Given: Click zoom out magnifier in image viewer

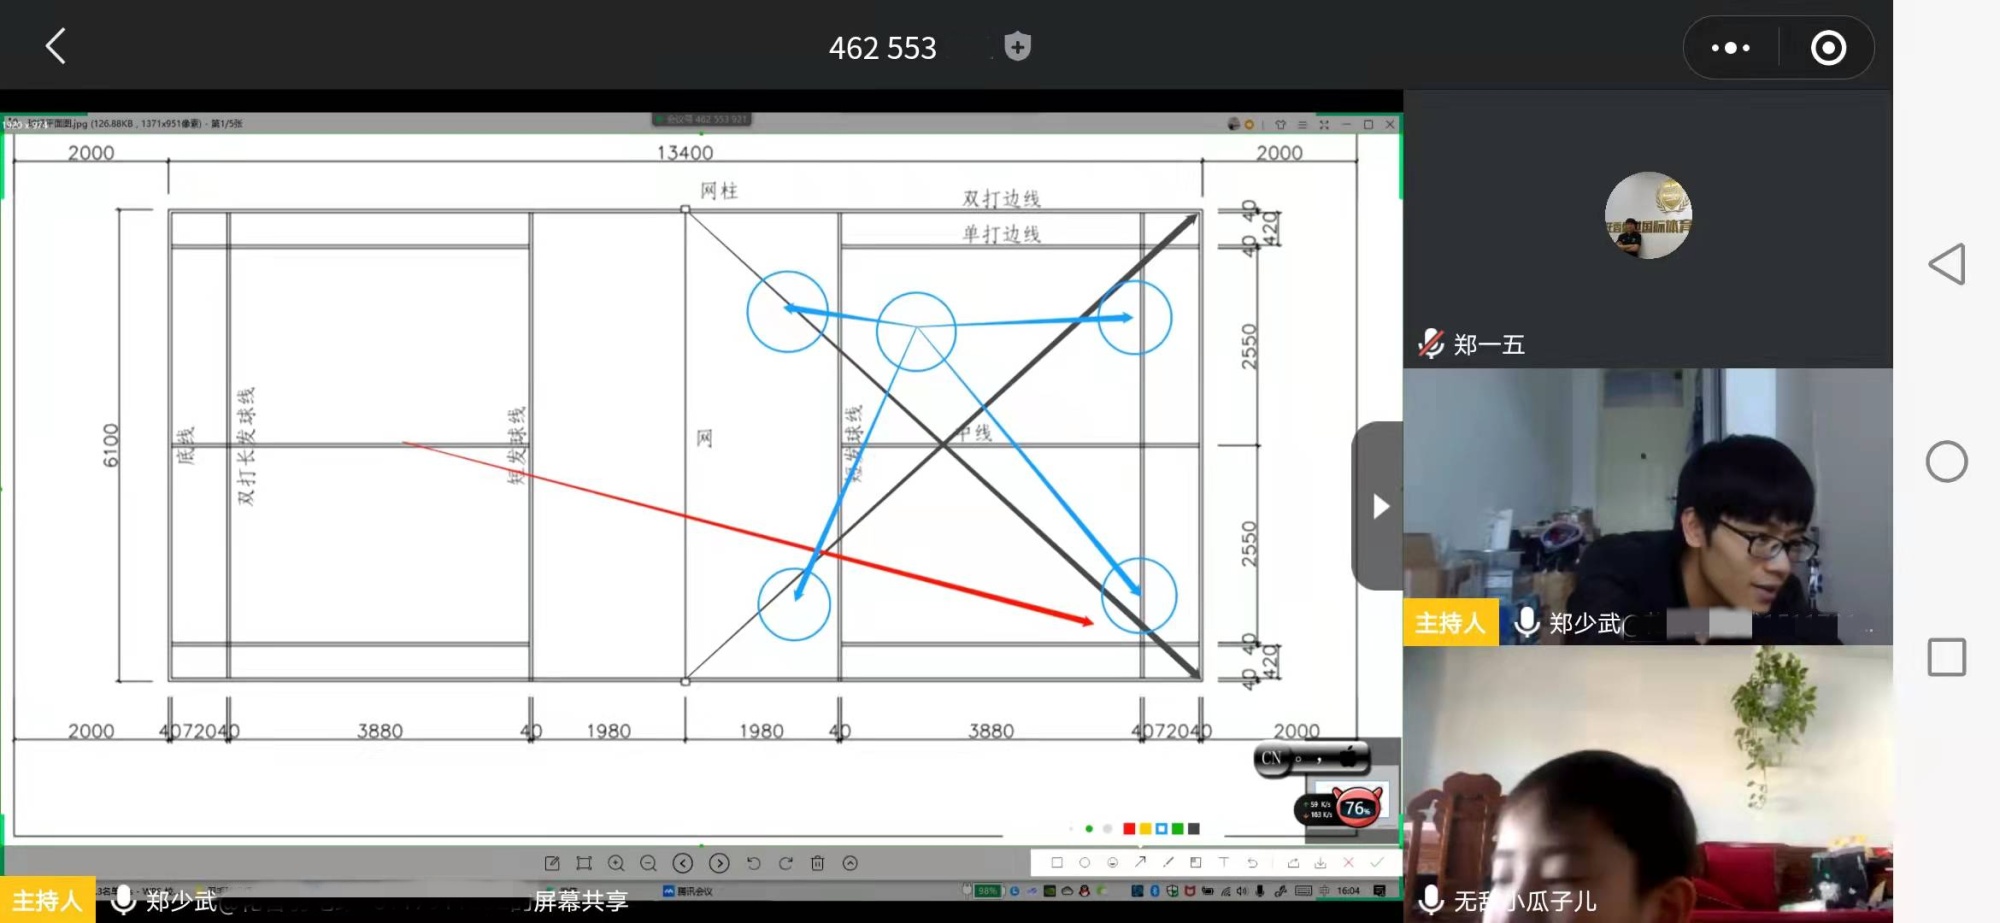Looking at the screenshot, I should (x=648, y=863).
